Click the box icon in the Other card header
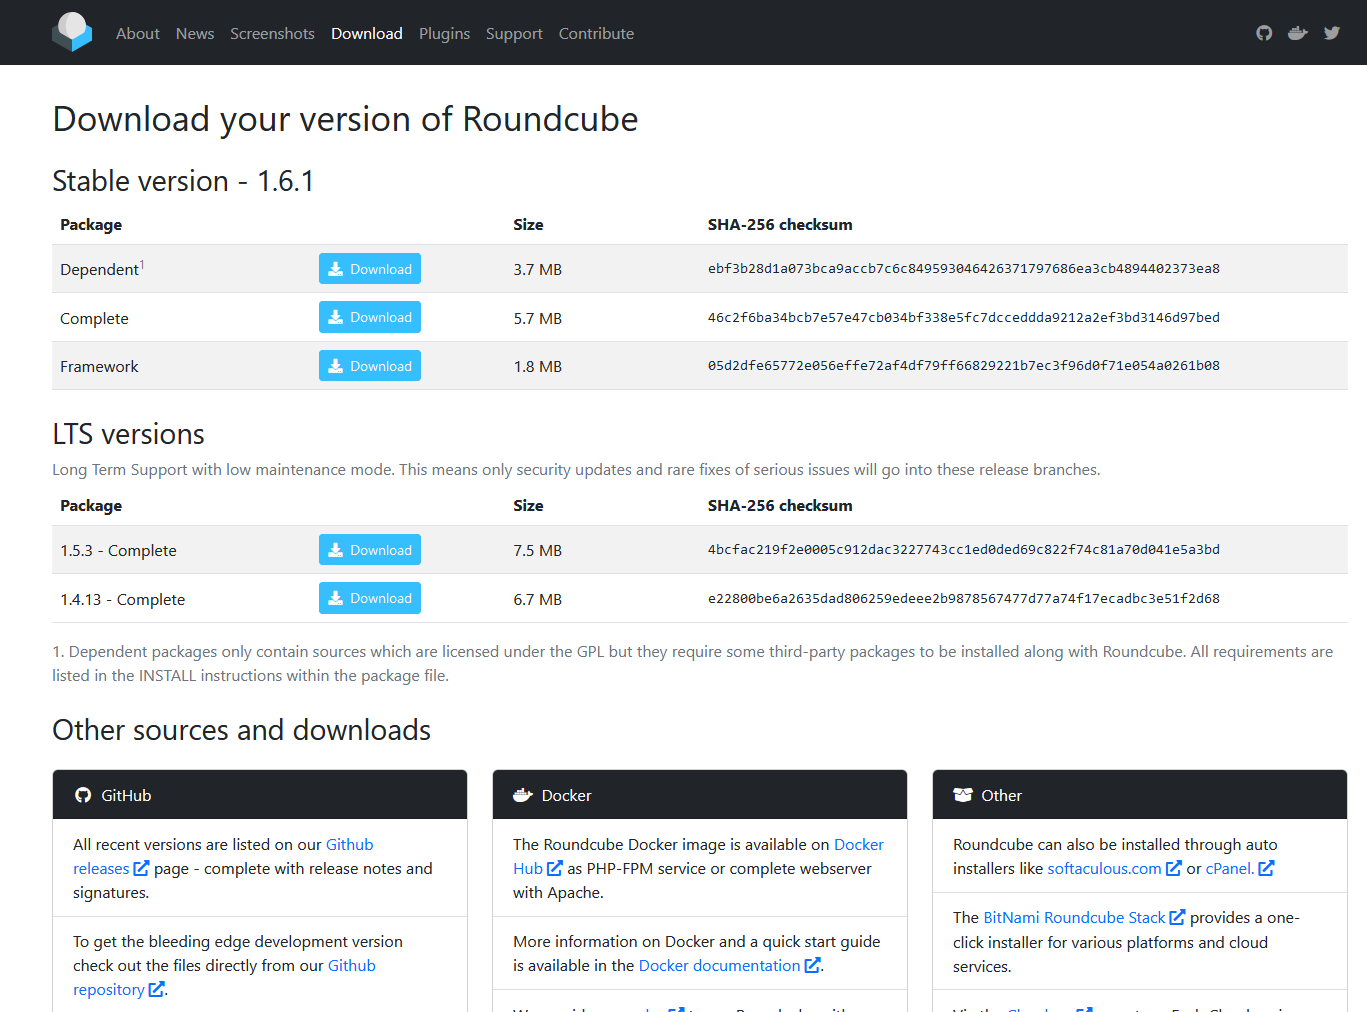This screenshot has width=1367, height=1012. coord(963,795)
